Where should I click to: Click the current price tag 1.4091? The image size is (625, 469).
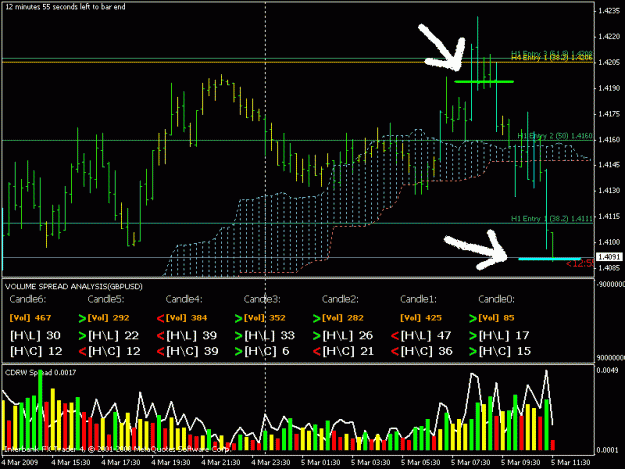click(609, 257)
